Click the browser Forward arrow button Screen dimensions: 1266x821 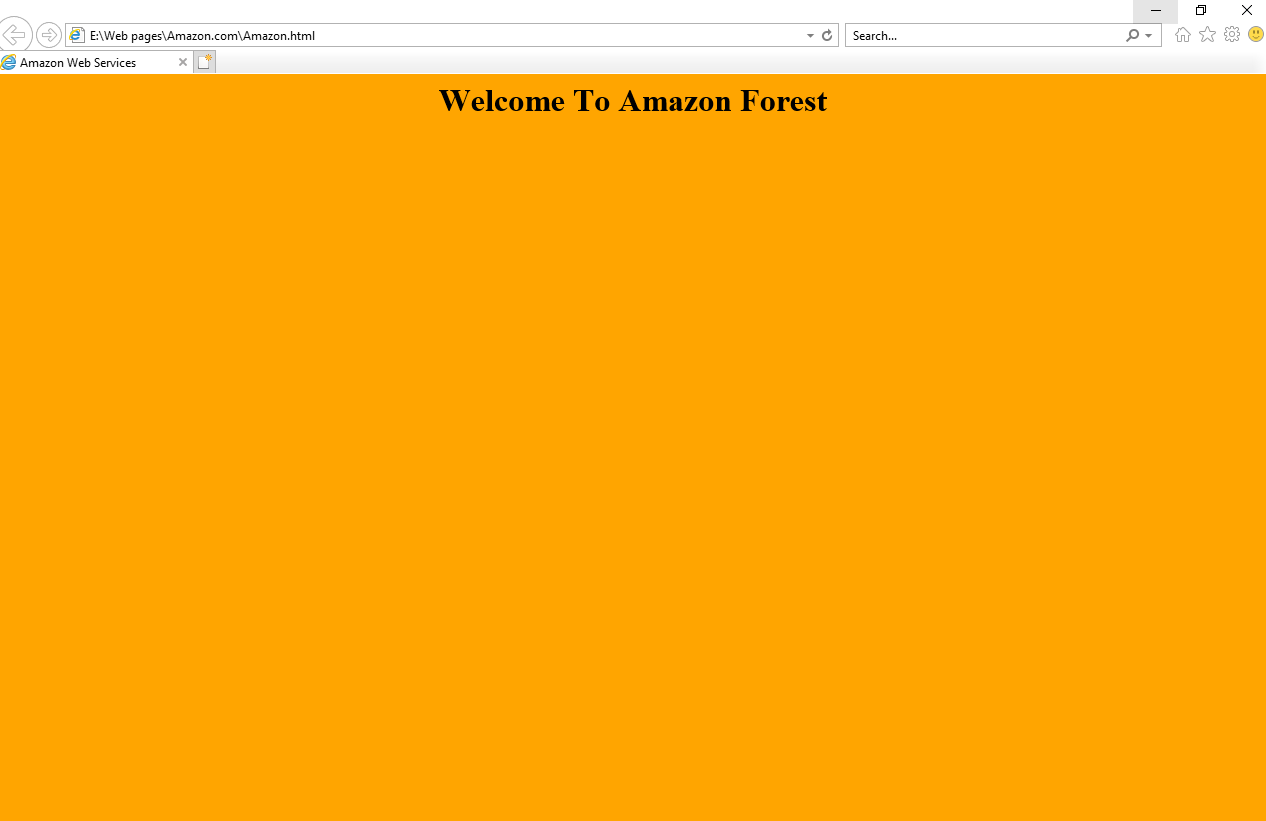coord(48,35)
